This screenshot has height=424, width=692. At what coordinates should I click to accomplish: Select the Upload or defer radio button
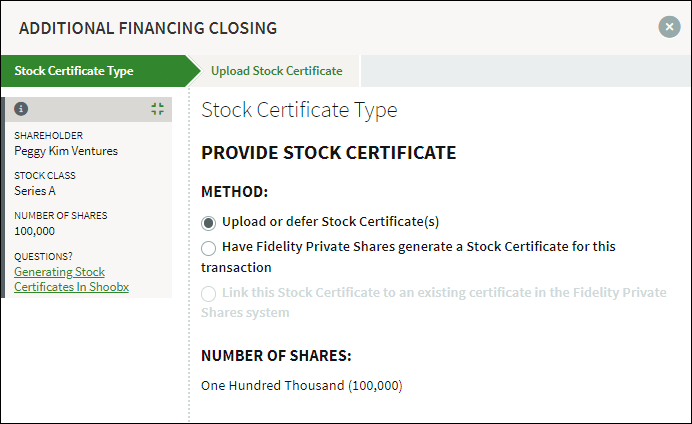pyautogui.click(x=208, y=223)
